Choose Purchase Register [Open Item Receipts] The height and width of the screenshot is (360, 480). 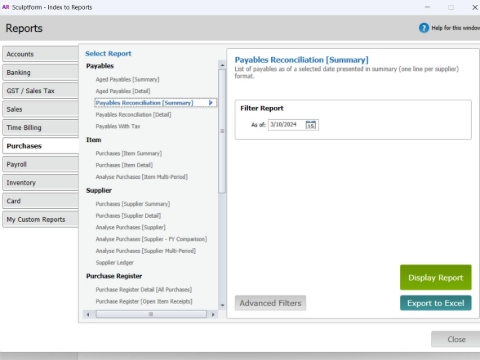click(x=144, y=301)
